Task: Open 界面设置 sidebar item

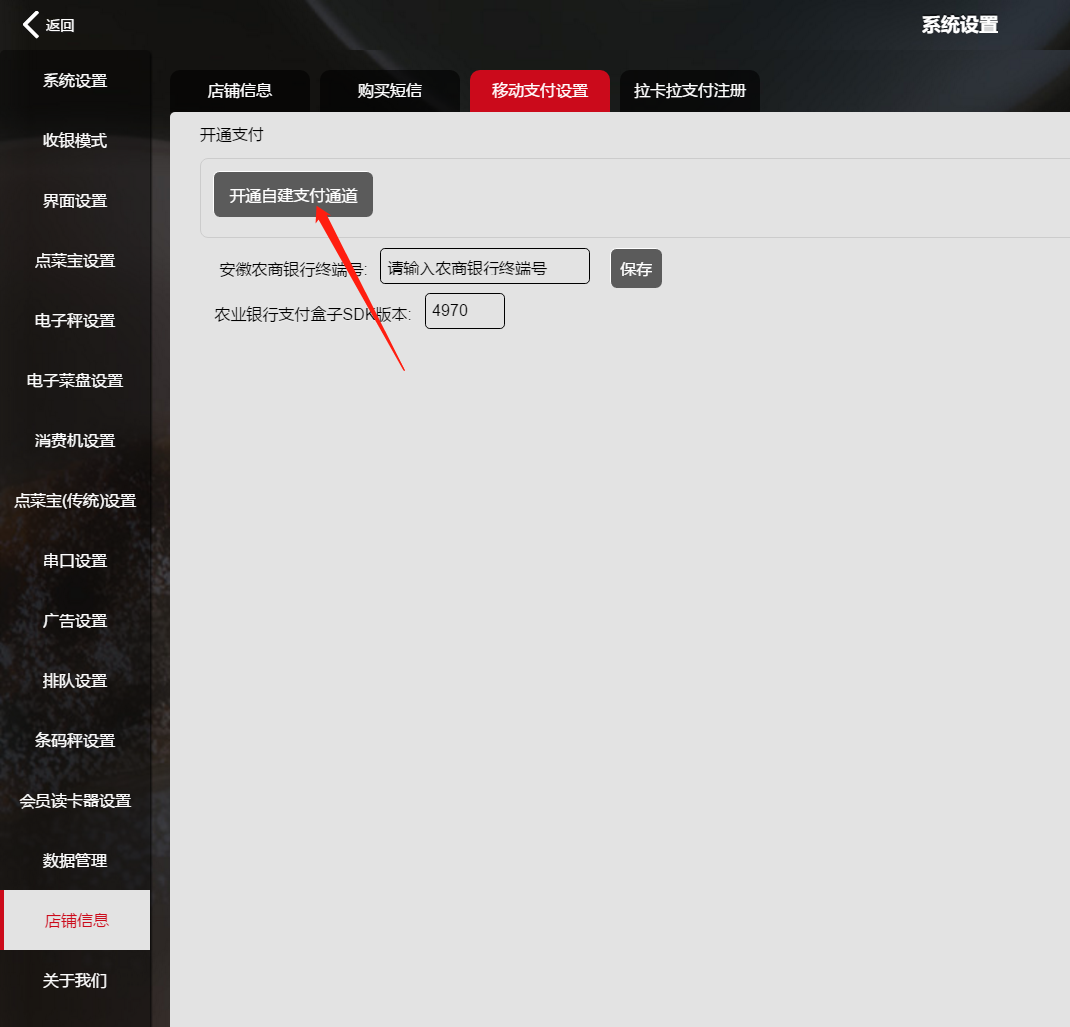Action: point(75,201)
